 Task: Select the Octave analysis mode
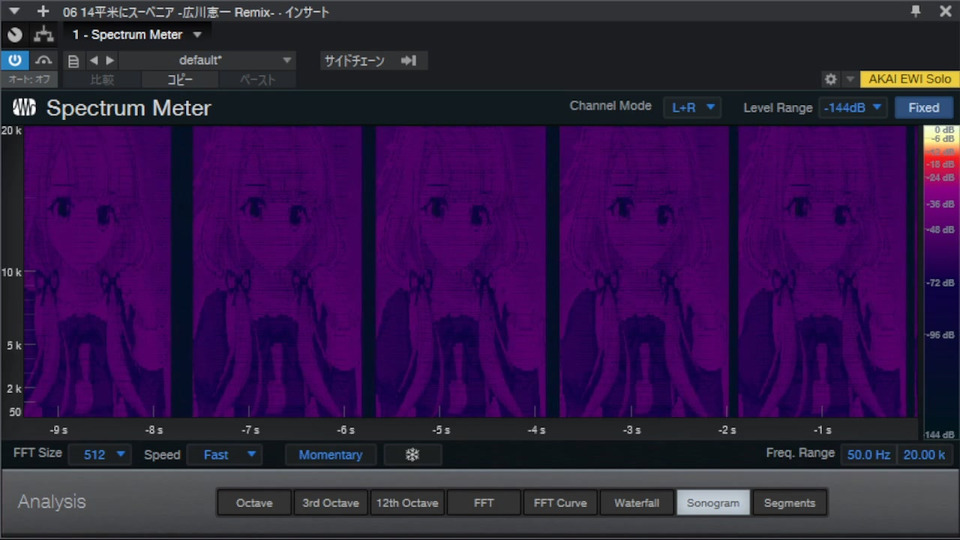254,503
